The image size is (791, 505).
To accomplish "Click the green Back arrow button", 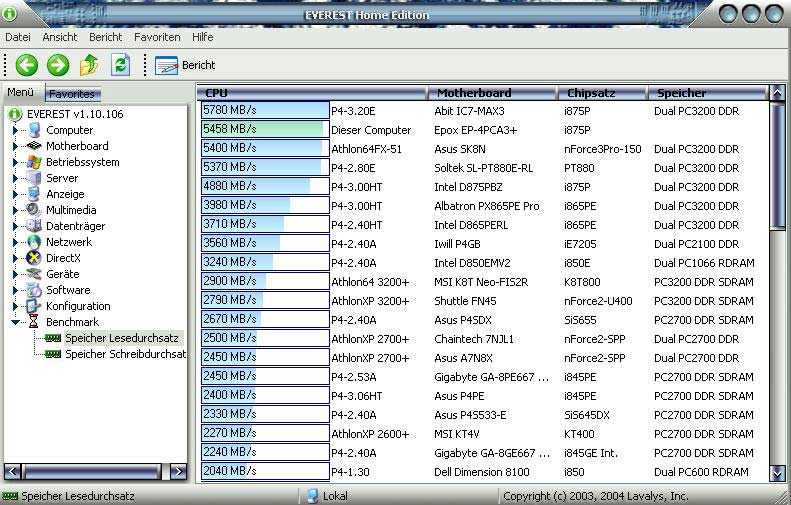I will [x=27, y=65].
